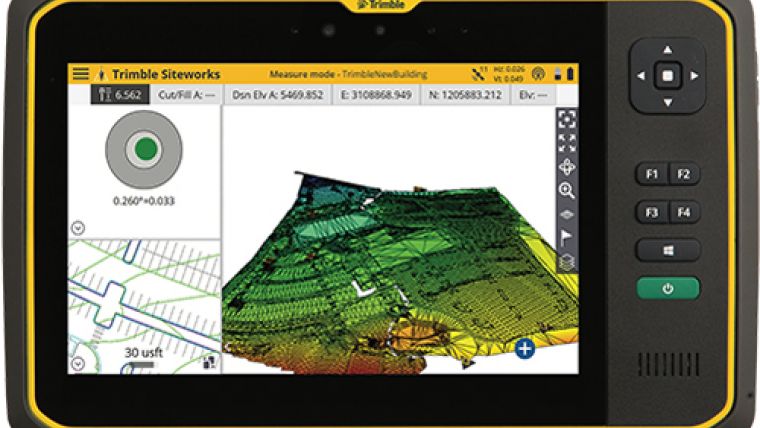Screen dimensions: 760x428
Task: Push the D-pad right arrow
Action: [695, 76]
